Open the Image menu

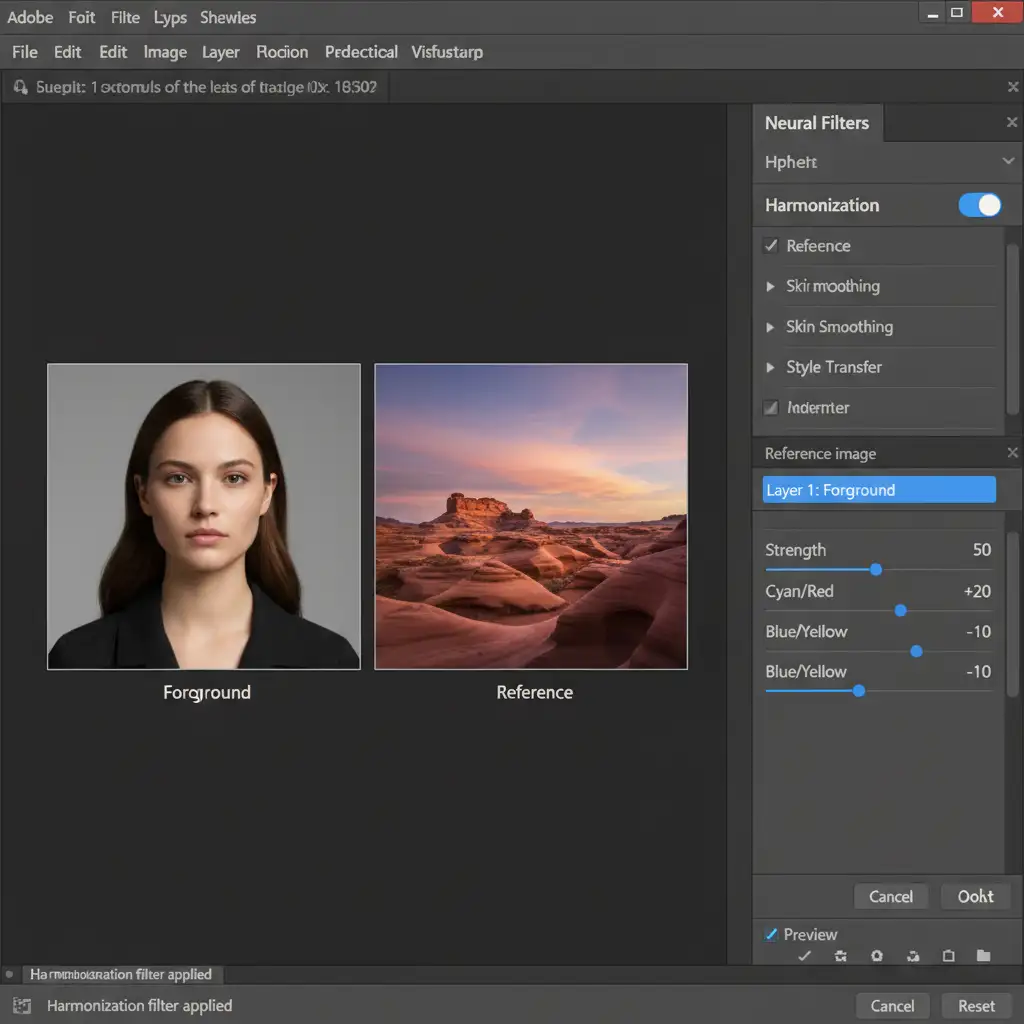[x=165, y=52]
